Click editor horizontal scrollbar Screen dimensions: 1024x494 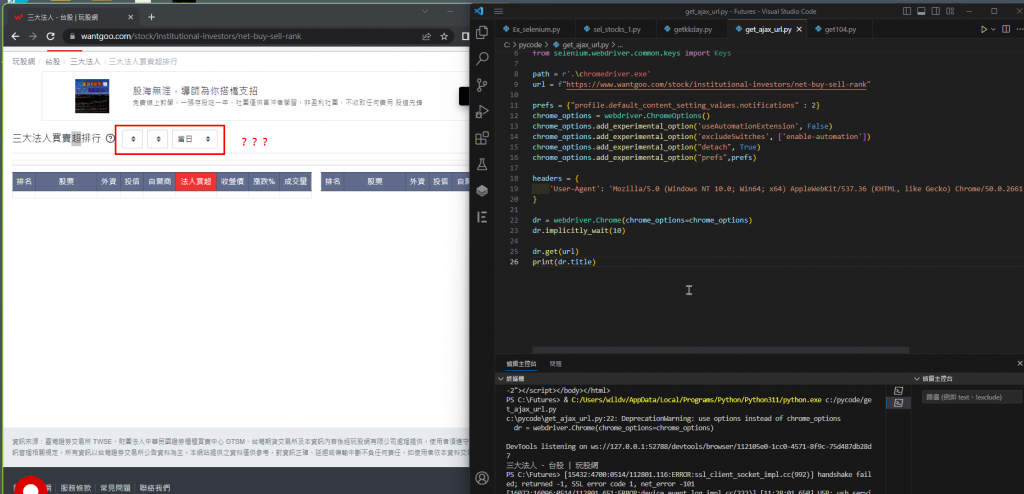tap(720, 350)
